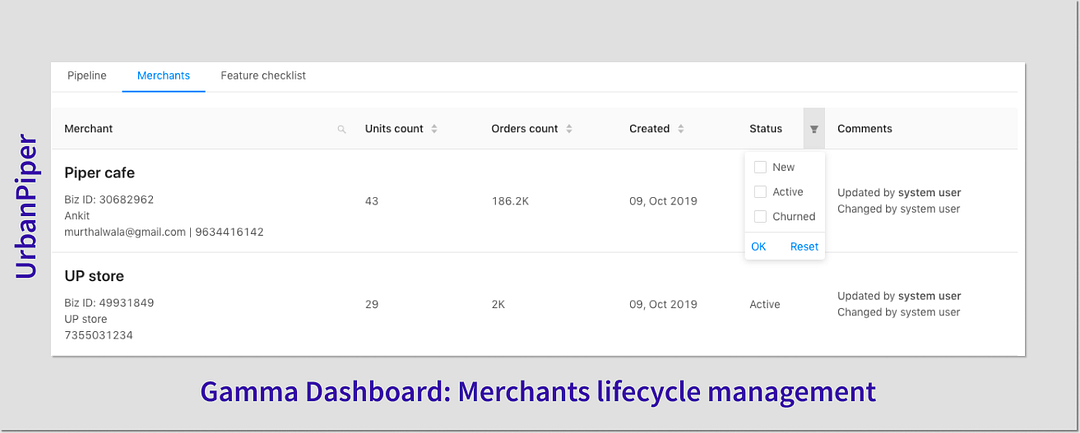Click the Status column filter icon
This screenshot has width=1080, height=433.
click(x=814, y=129)
